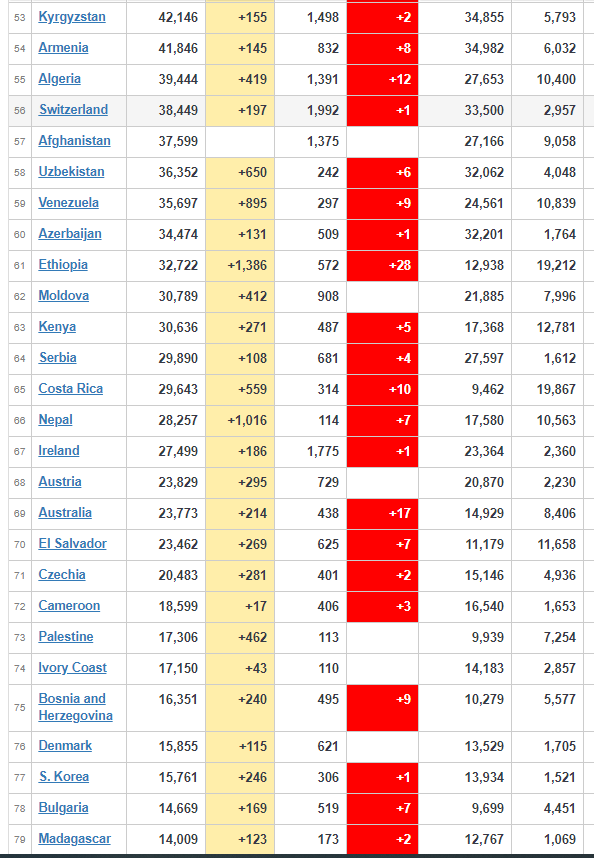Open the Nepal country link
The width and height of the screenshot is (594, 858).
(x=55, y=420)
